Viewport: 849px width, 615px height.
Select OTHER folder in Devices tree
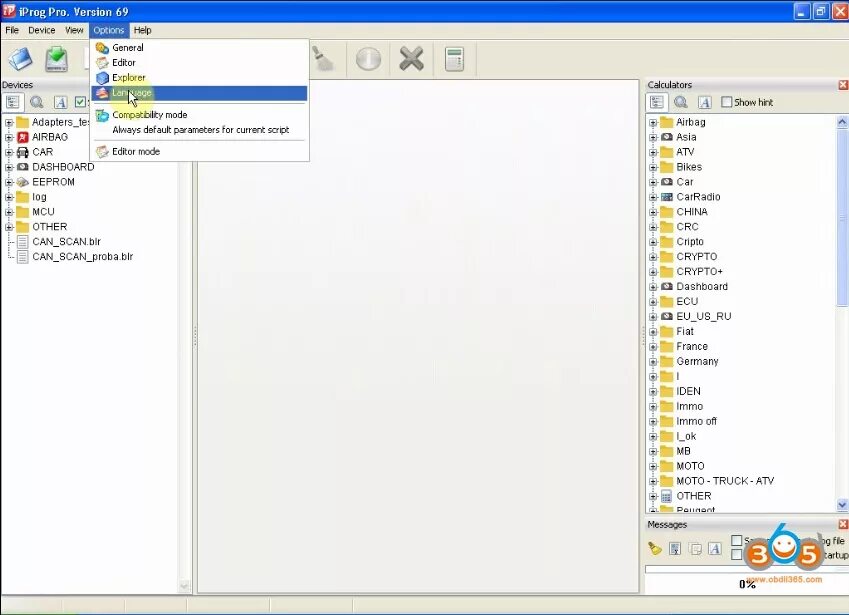[49, 227]
